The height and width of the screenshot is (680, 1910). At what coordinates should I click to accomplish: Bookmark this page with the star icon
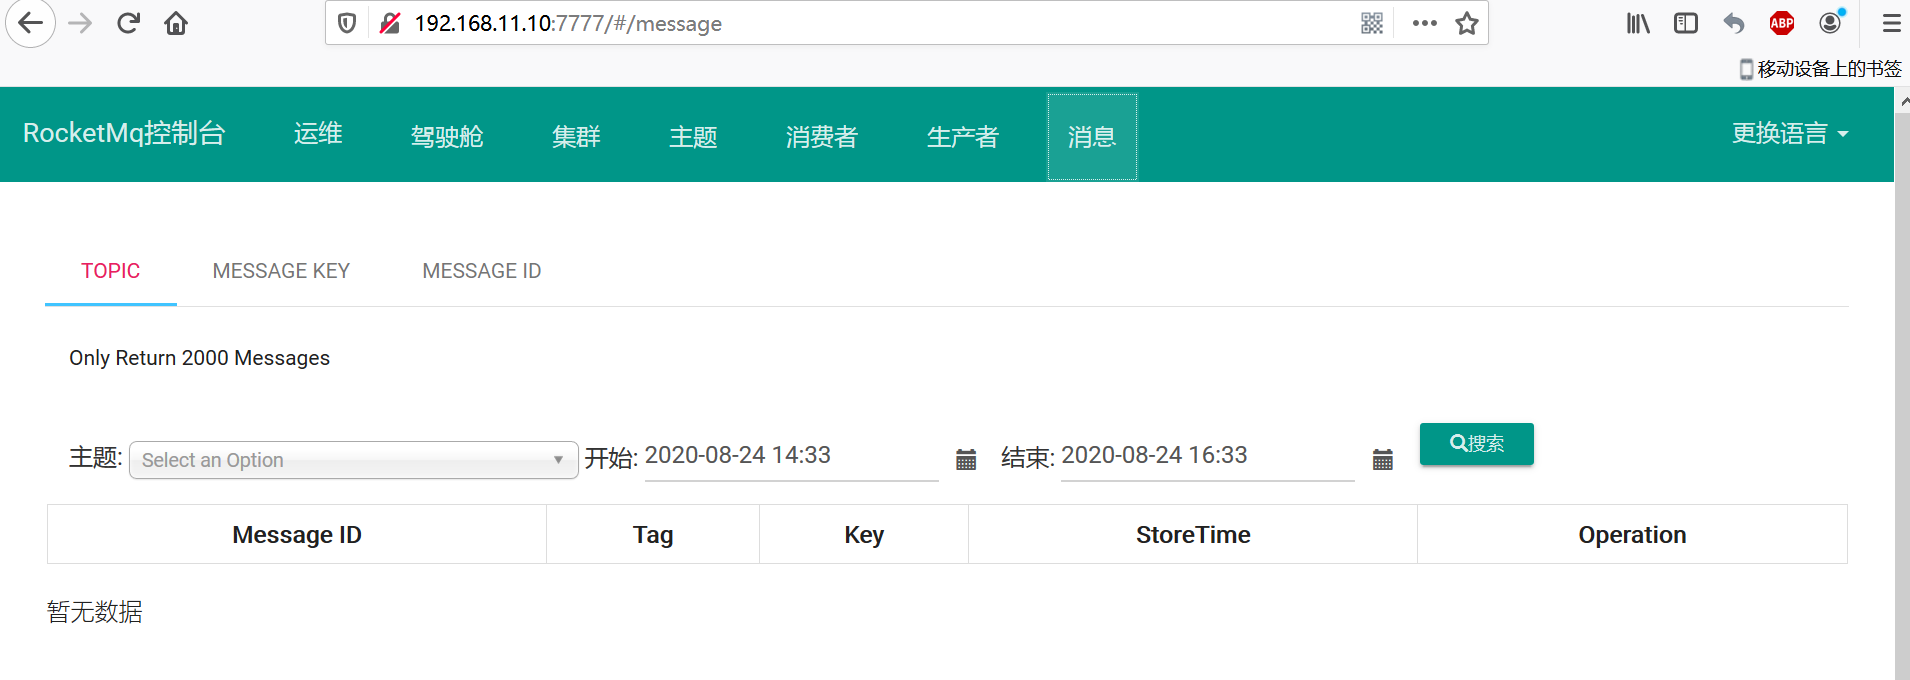coord(1467,23)
